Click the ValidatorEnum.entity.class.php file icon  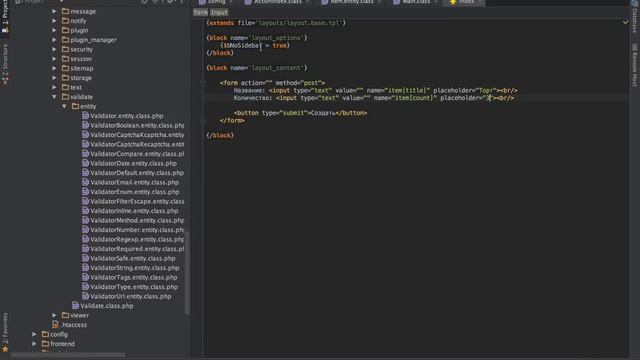[85, 192]
